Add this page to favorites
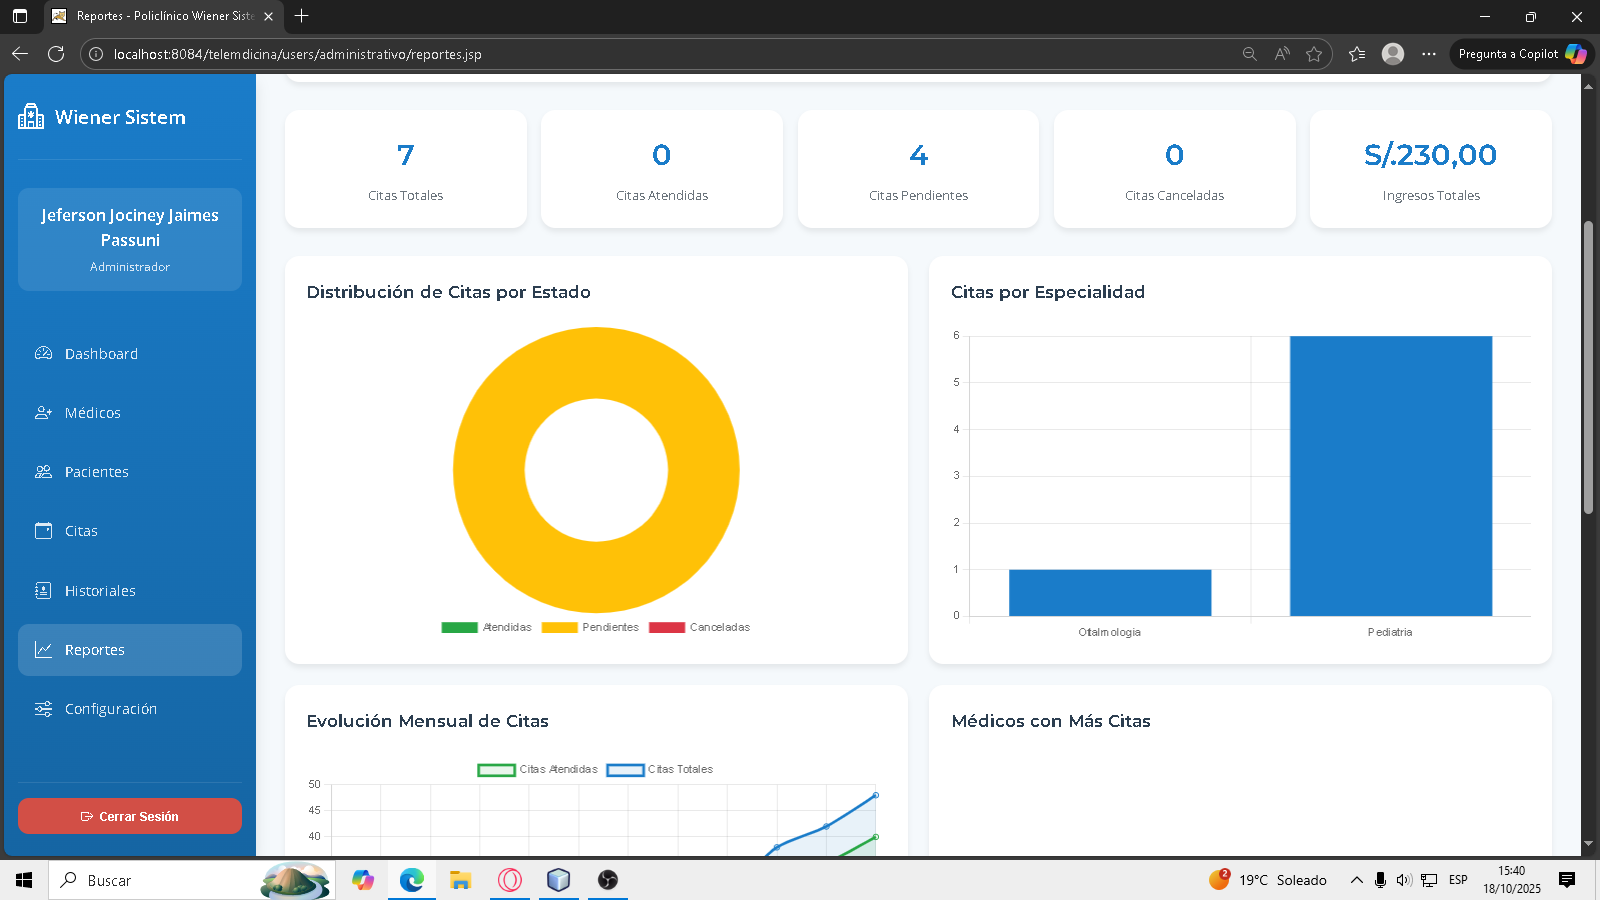This screenshot has height=900, width=1600. point(1314,54)
